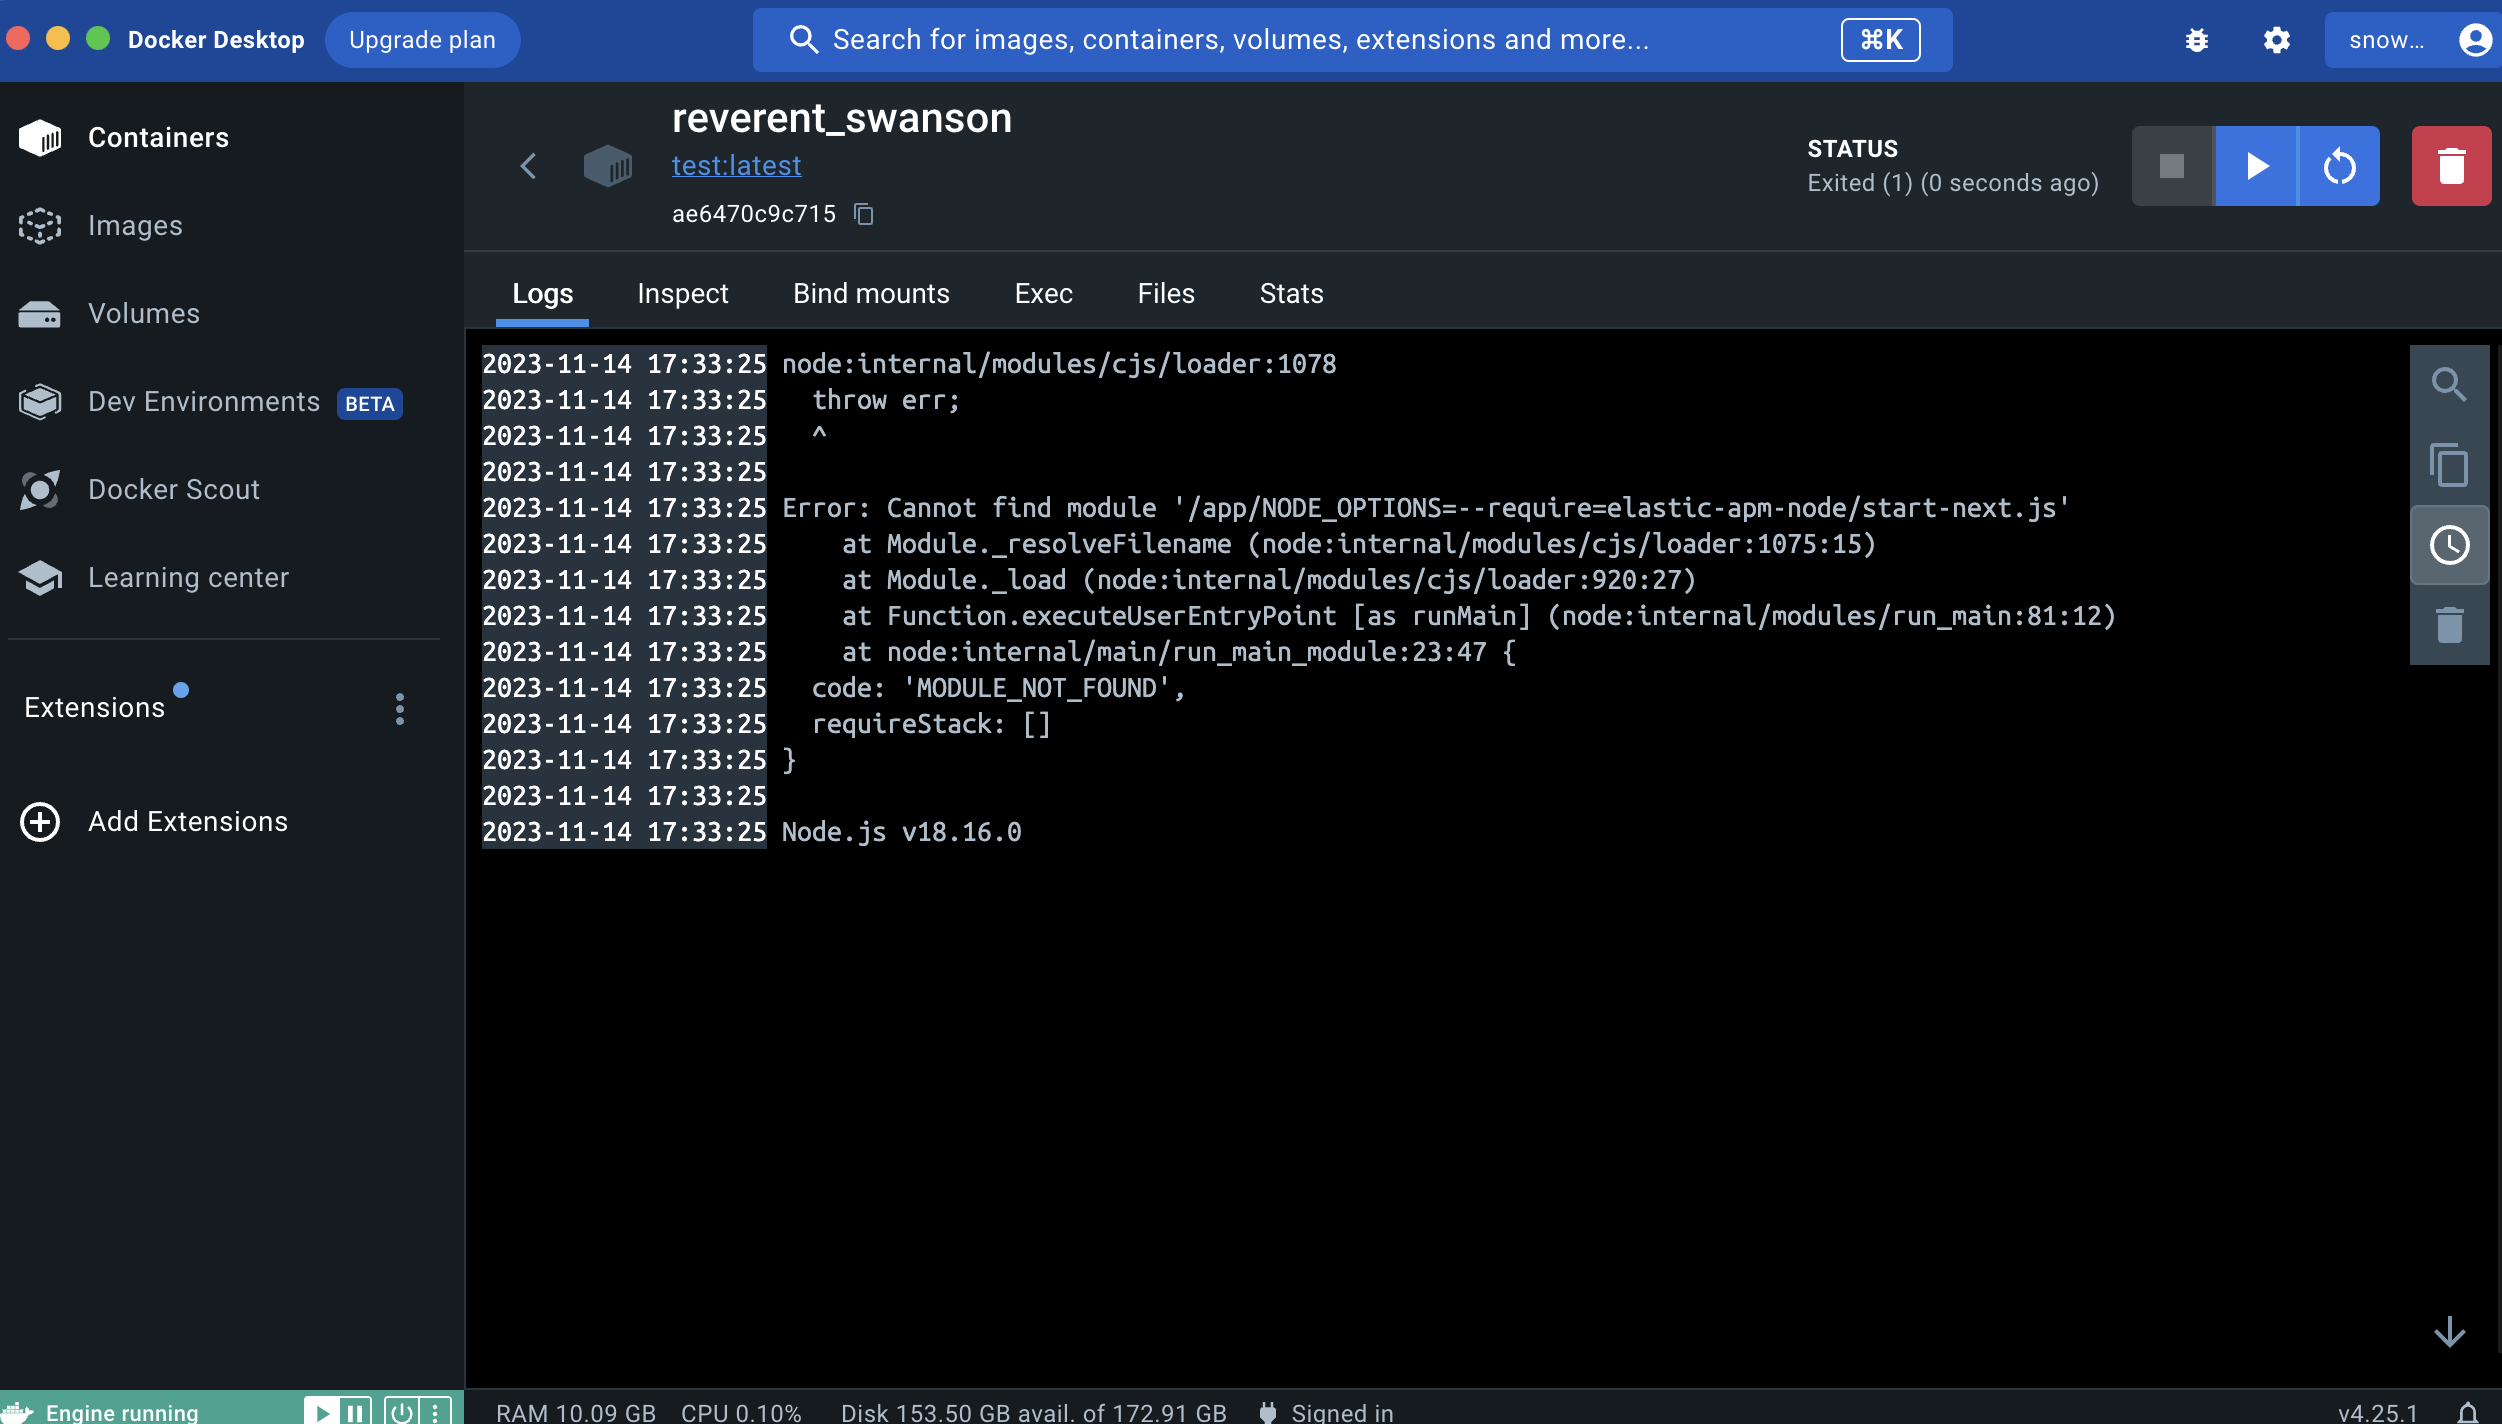
Task: Click the Docker whale icon in the status bar
Action: pyautogui.click(x=18, y=1412)
